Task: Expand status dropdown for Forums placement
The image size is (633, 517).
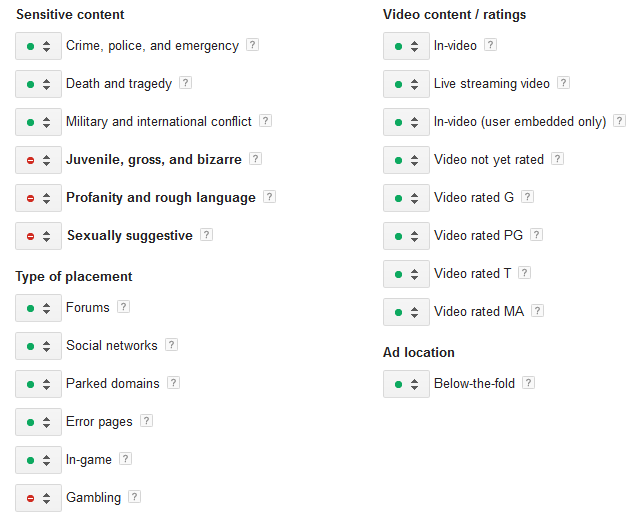Action: 38,308
